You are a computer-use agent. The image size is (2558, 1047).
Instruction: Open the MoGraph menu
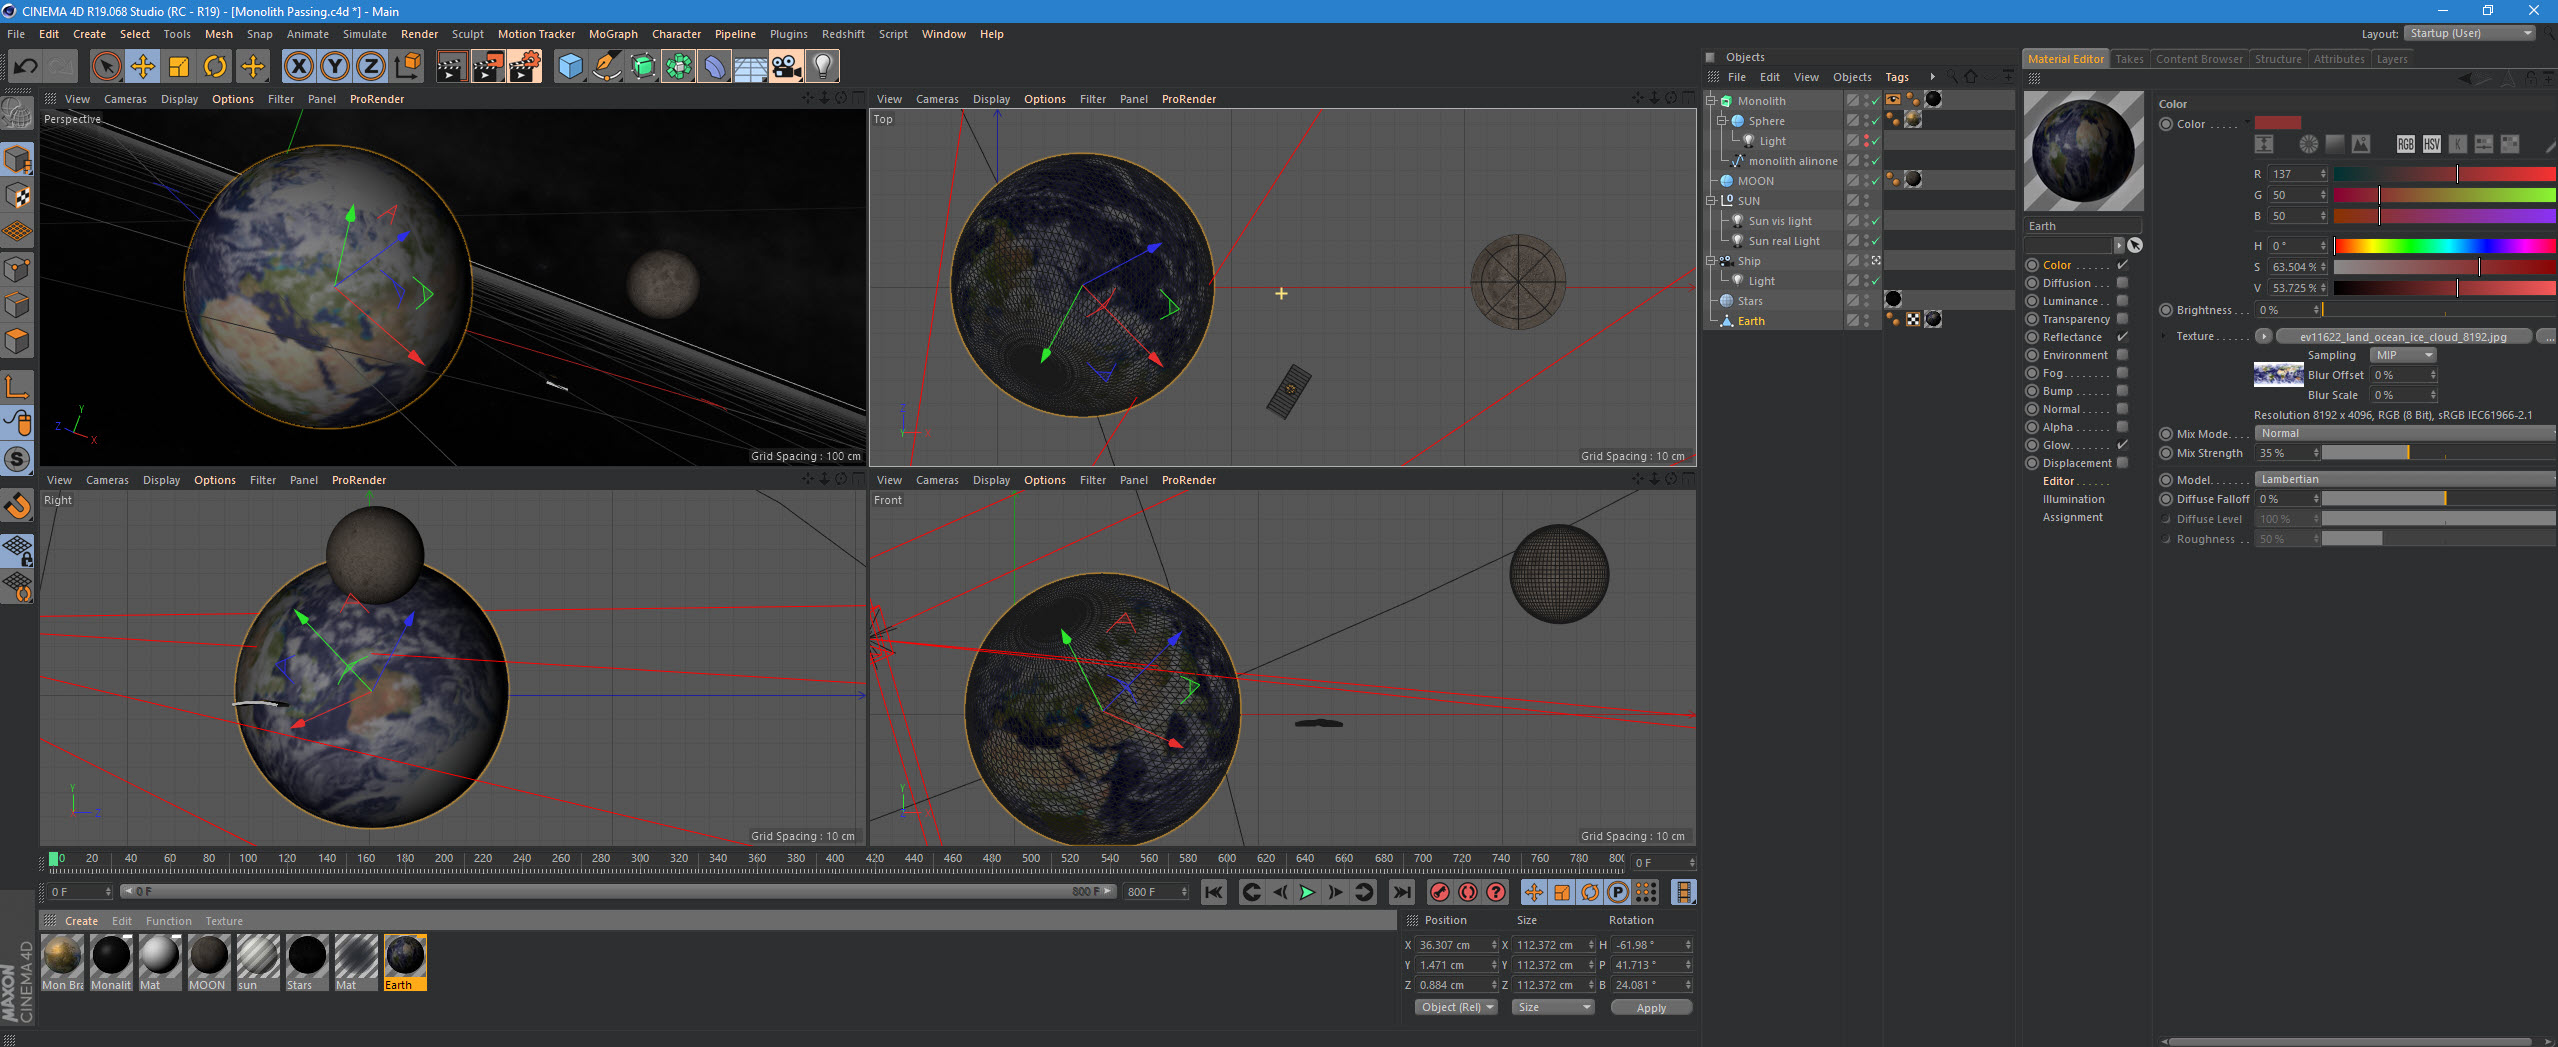pos(613,34)
